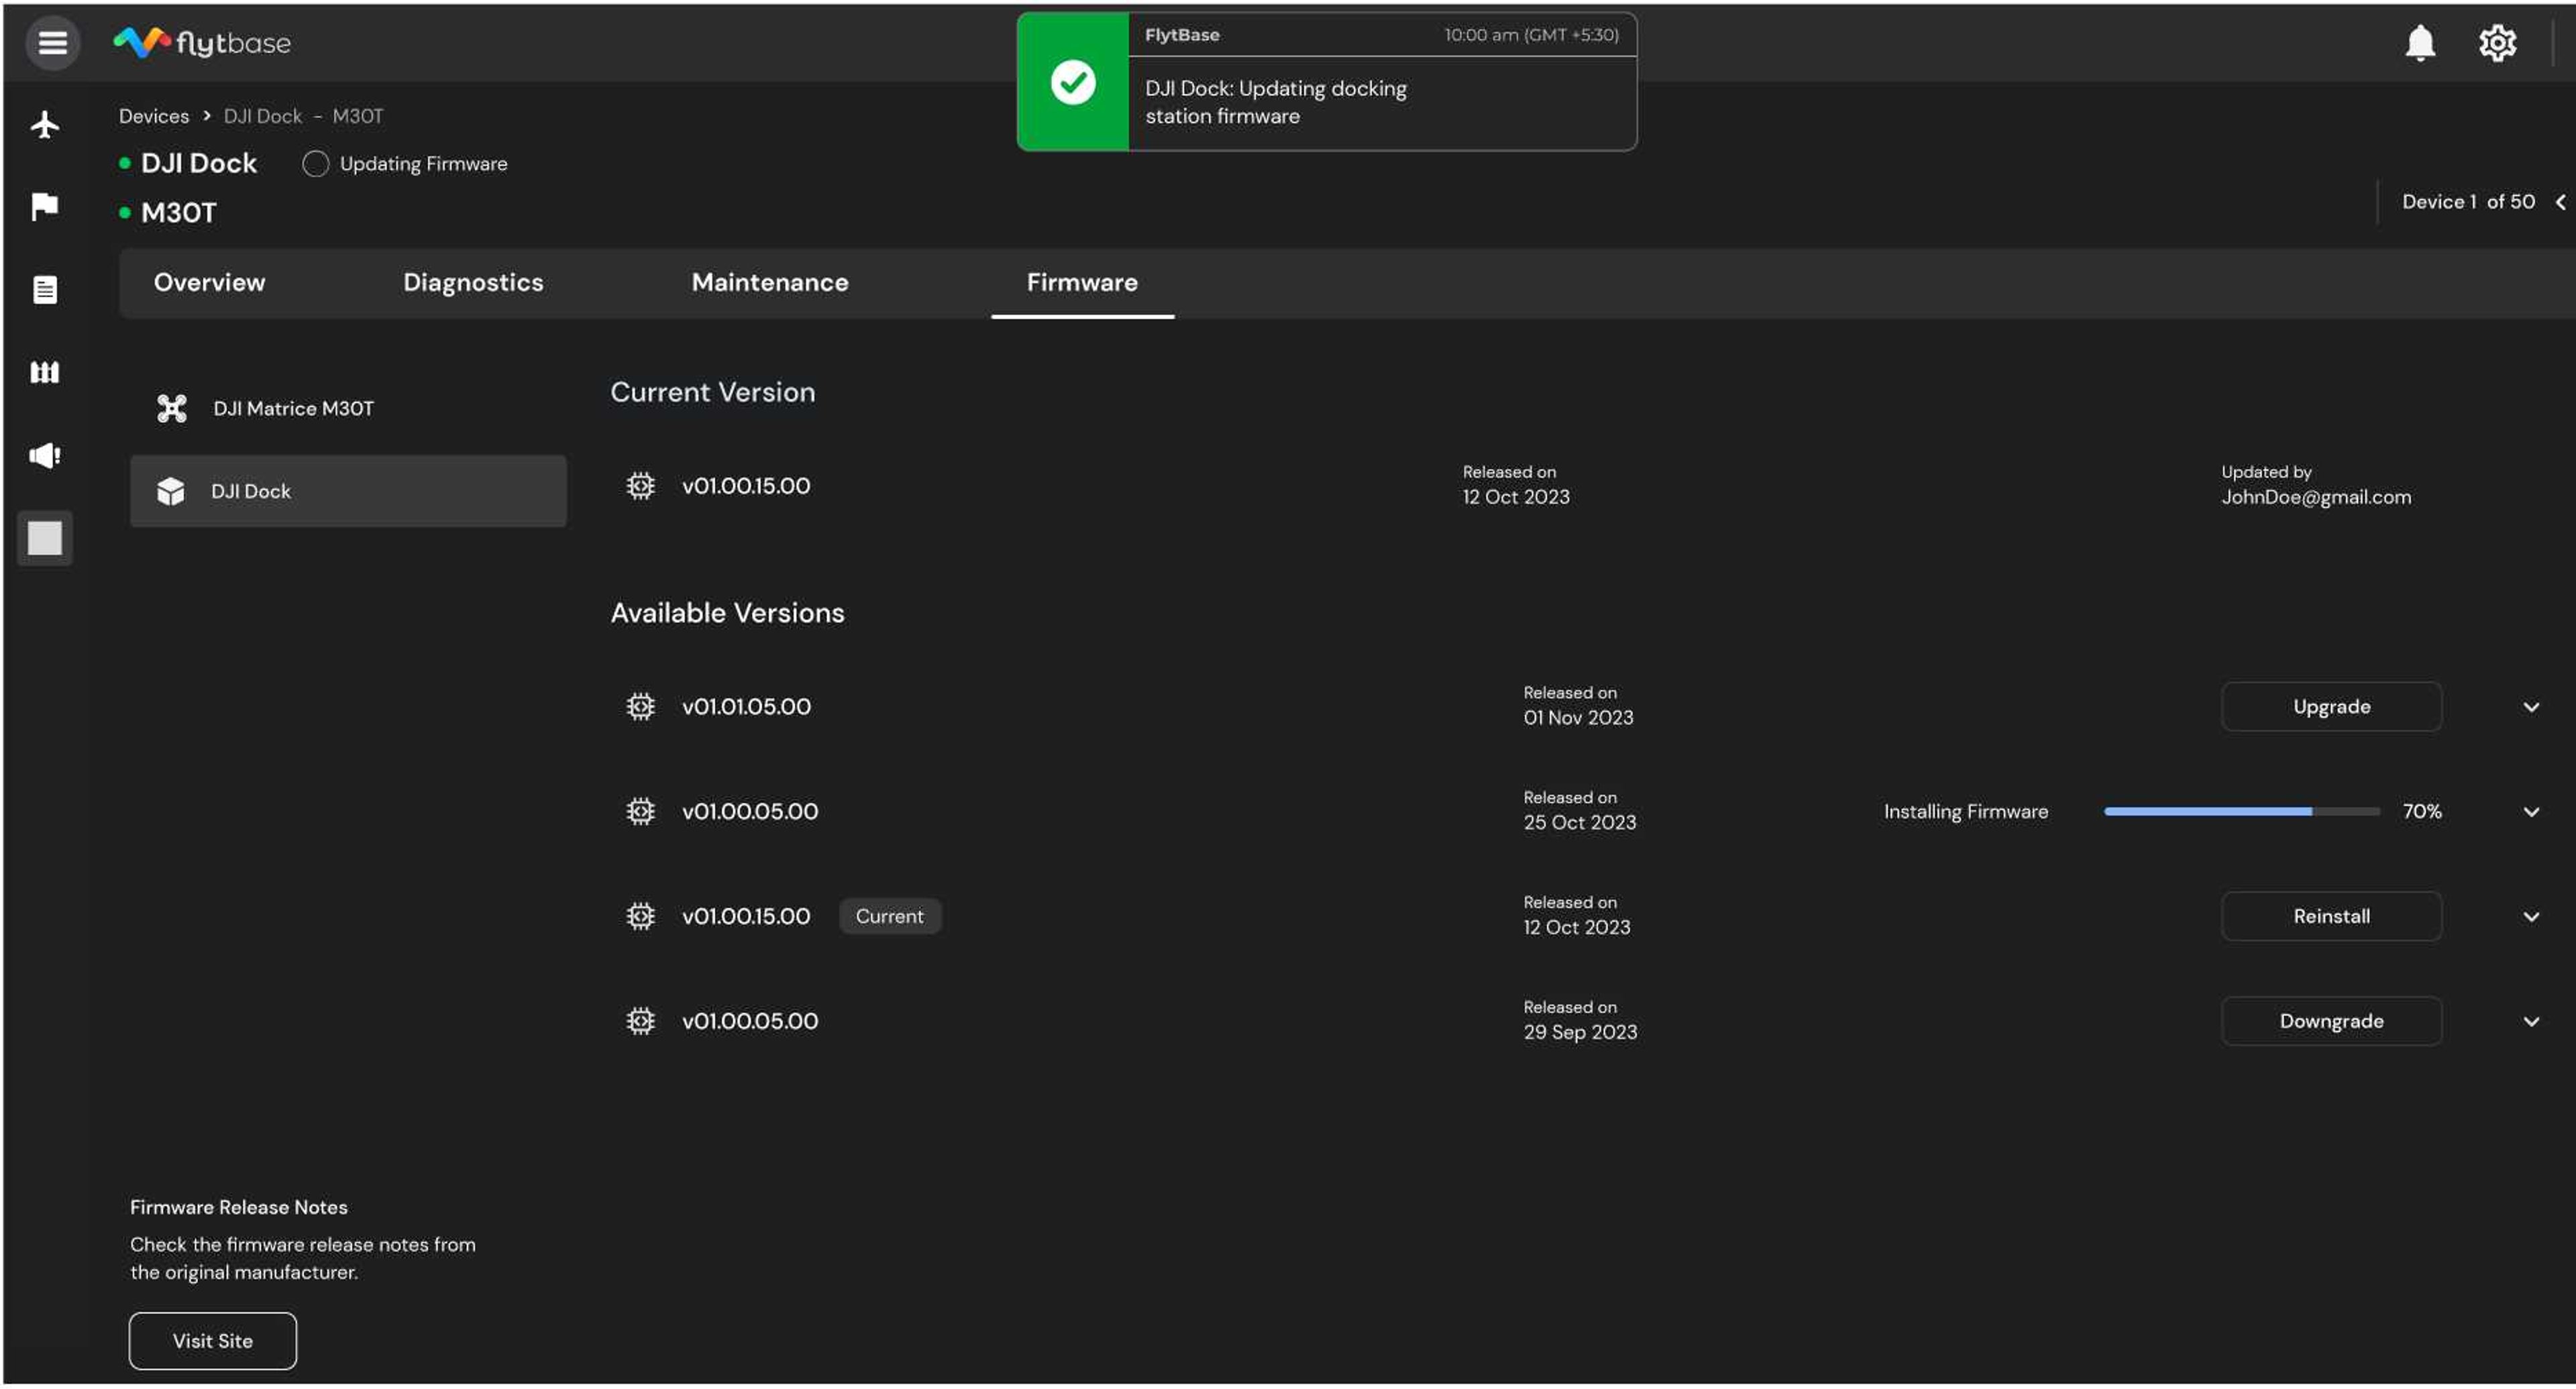Viewport: 2576px width, 1389px height.
Task: Click the chip icon beside the Current badge row
Action: [x=641, y=917]
